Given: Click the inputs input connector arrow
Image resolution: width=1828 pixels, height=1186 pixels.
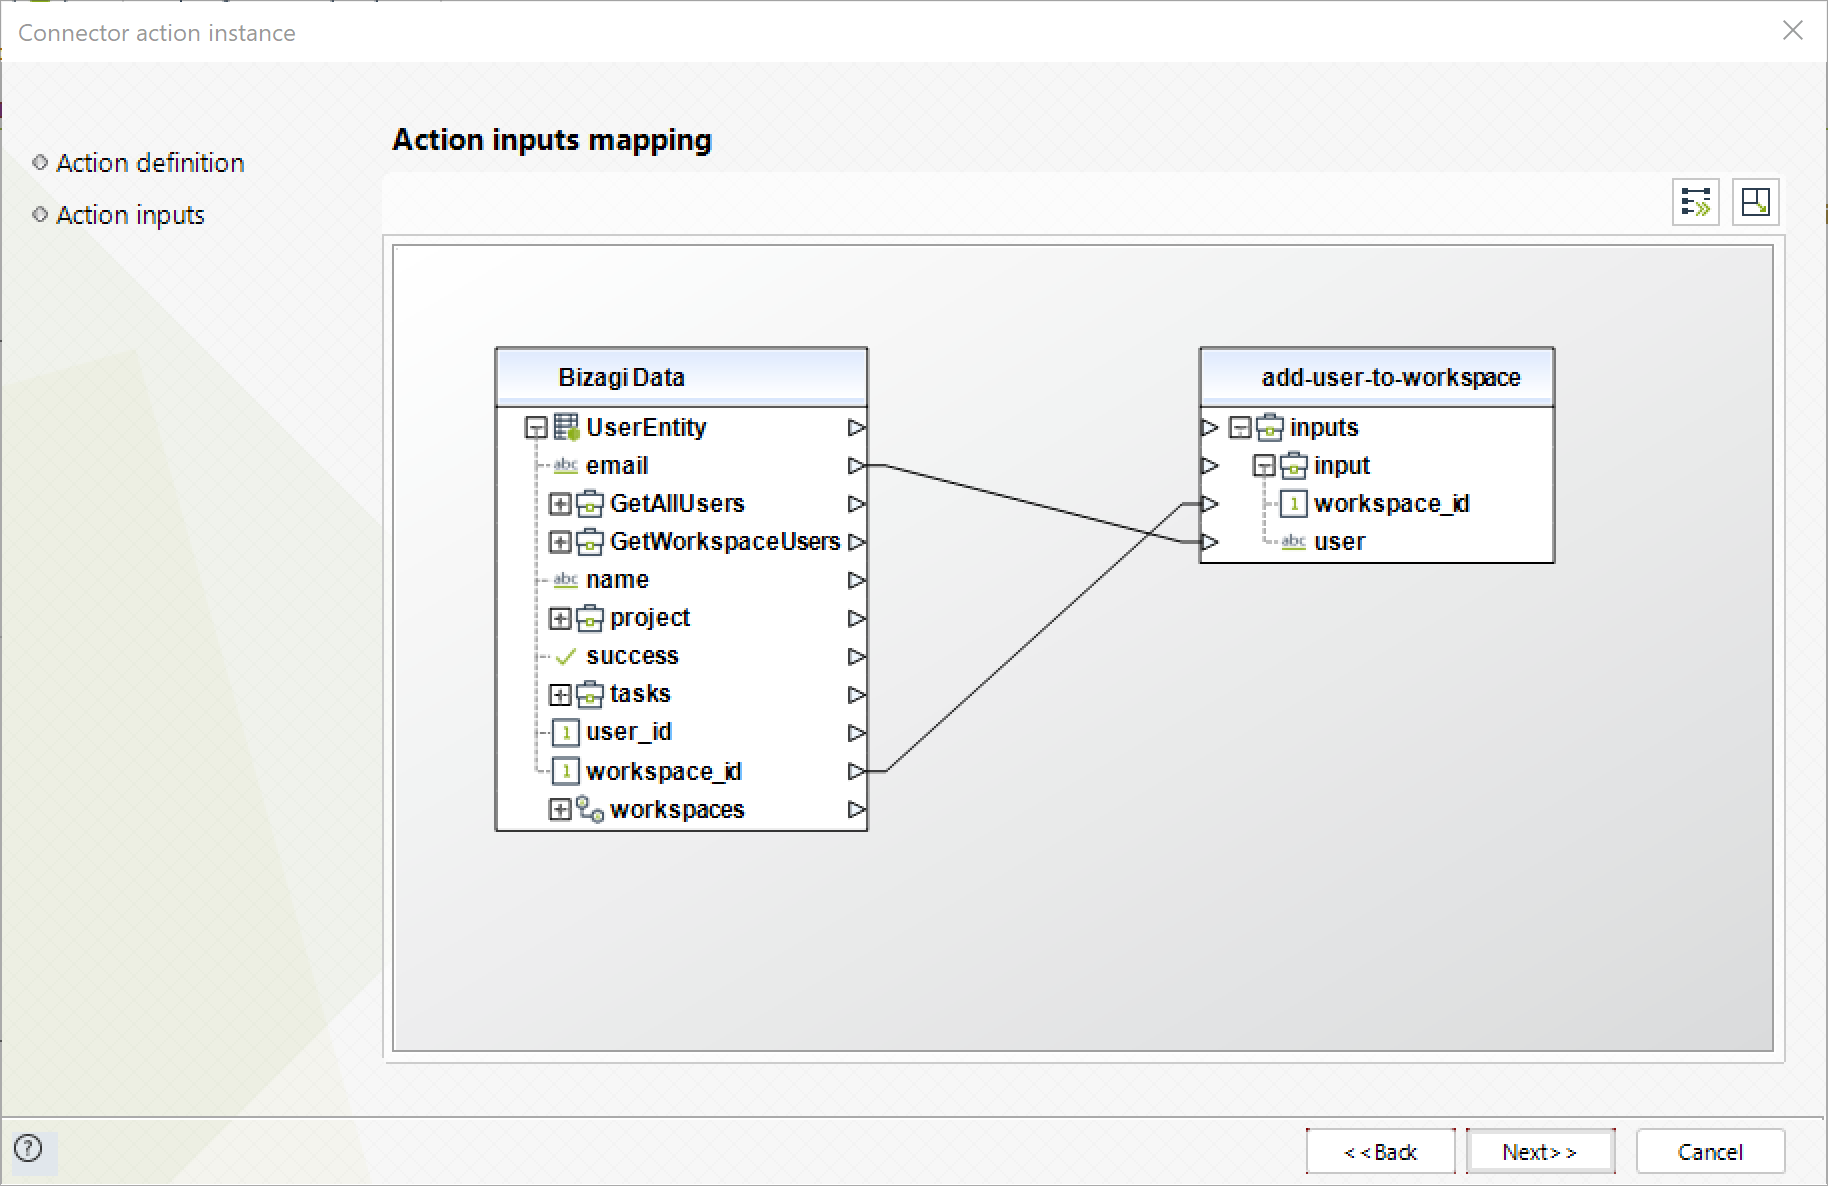Looking at the screenshot, I should pyautogui.click(x=1210, y=428).
